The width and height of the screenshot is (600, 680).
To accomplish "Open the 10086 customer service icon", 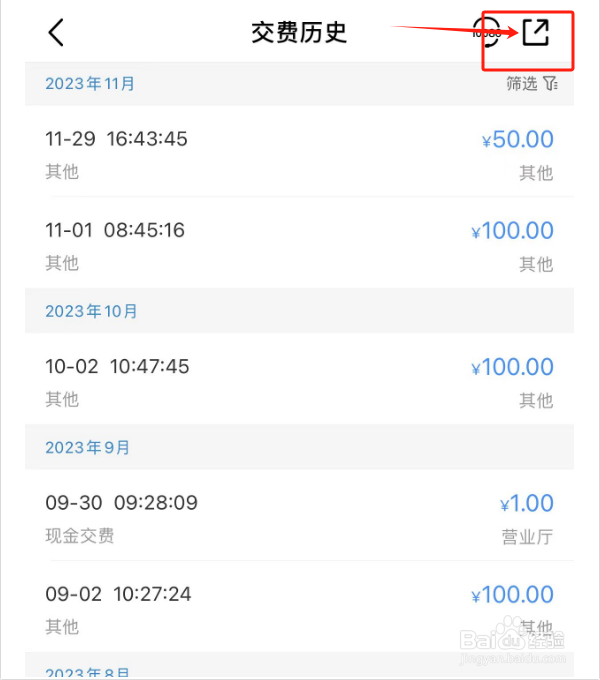I will pyautogui.click(x=486, y=32).
